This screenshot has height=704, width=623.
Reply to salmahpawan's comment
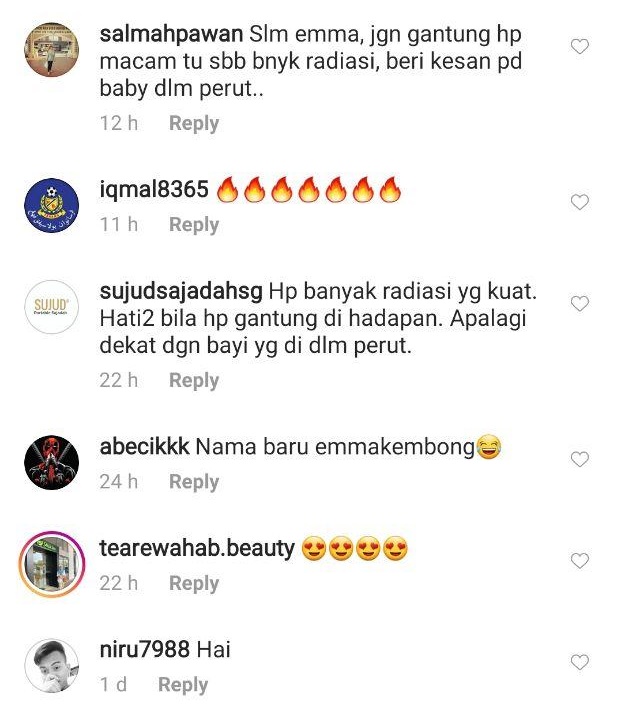coord(194,123)
